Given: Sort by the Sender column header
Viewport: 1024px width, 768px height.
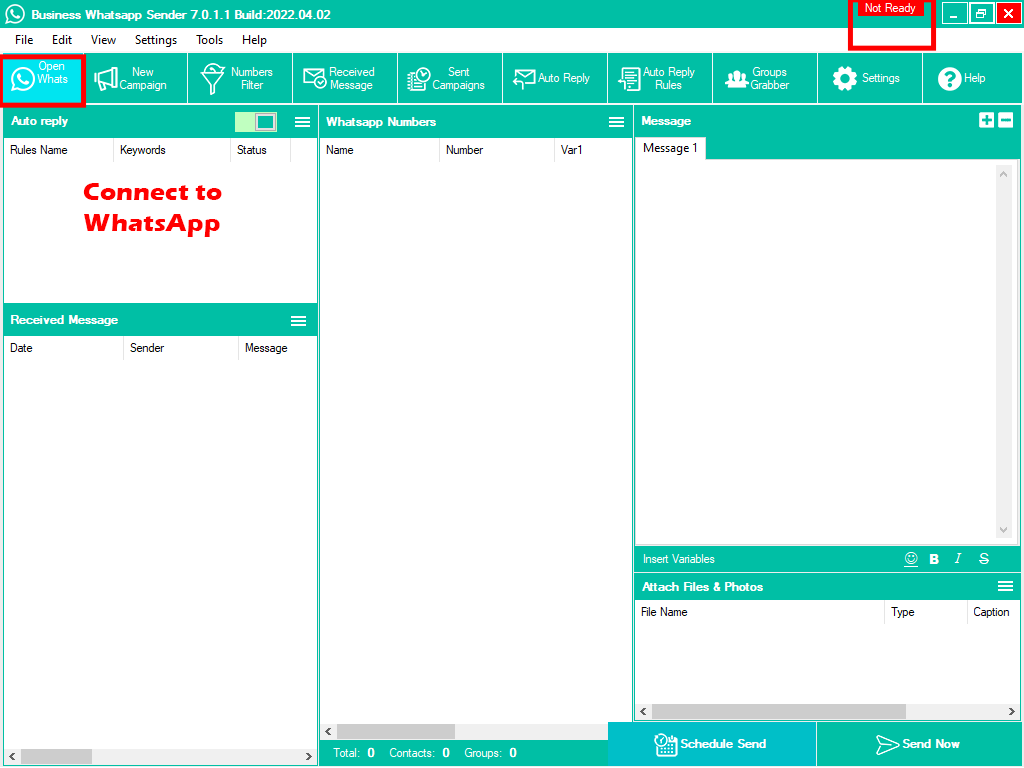Looking at the screenshot, I should click(x=181, y=348).
